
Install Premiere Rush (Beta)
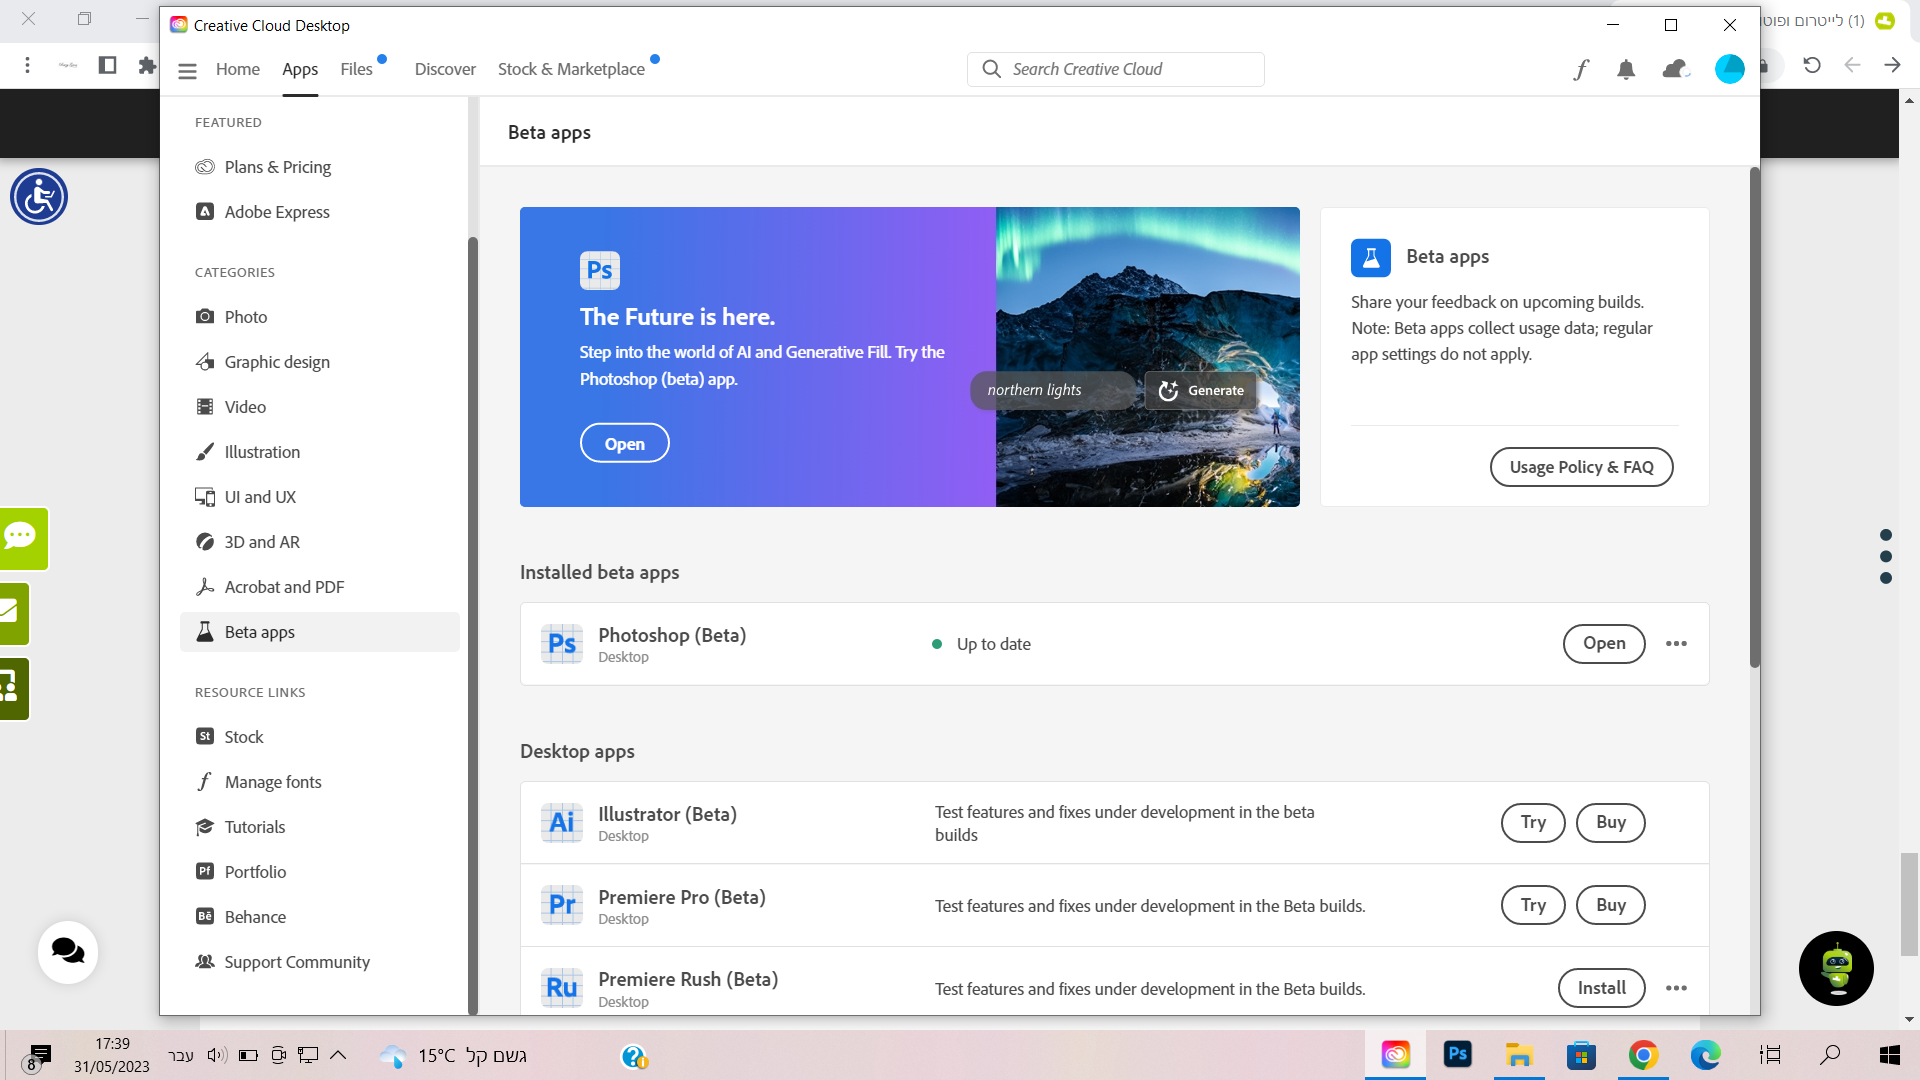(1601, 988)
